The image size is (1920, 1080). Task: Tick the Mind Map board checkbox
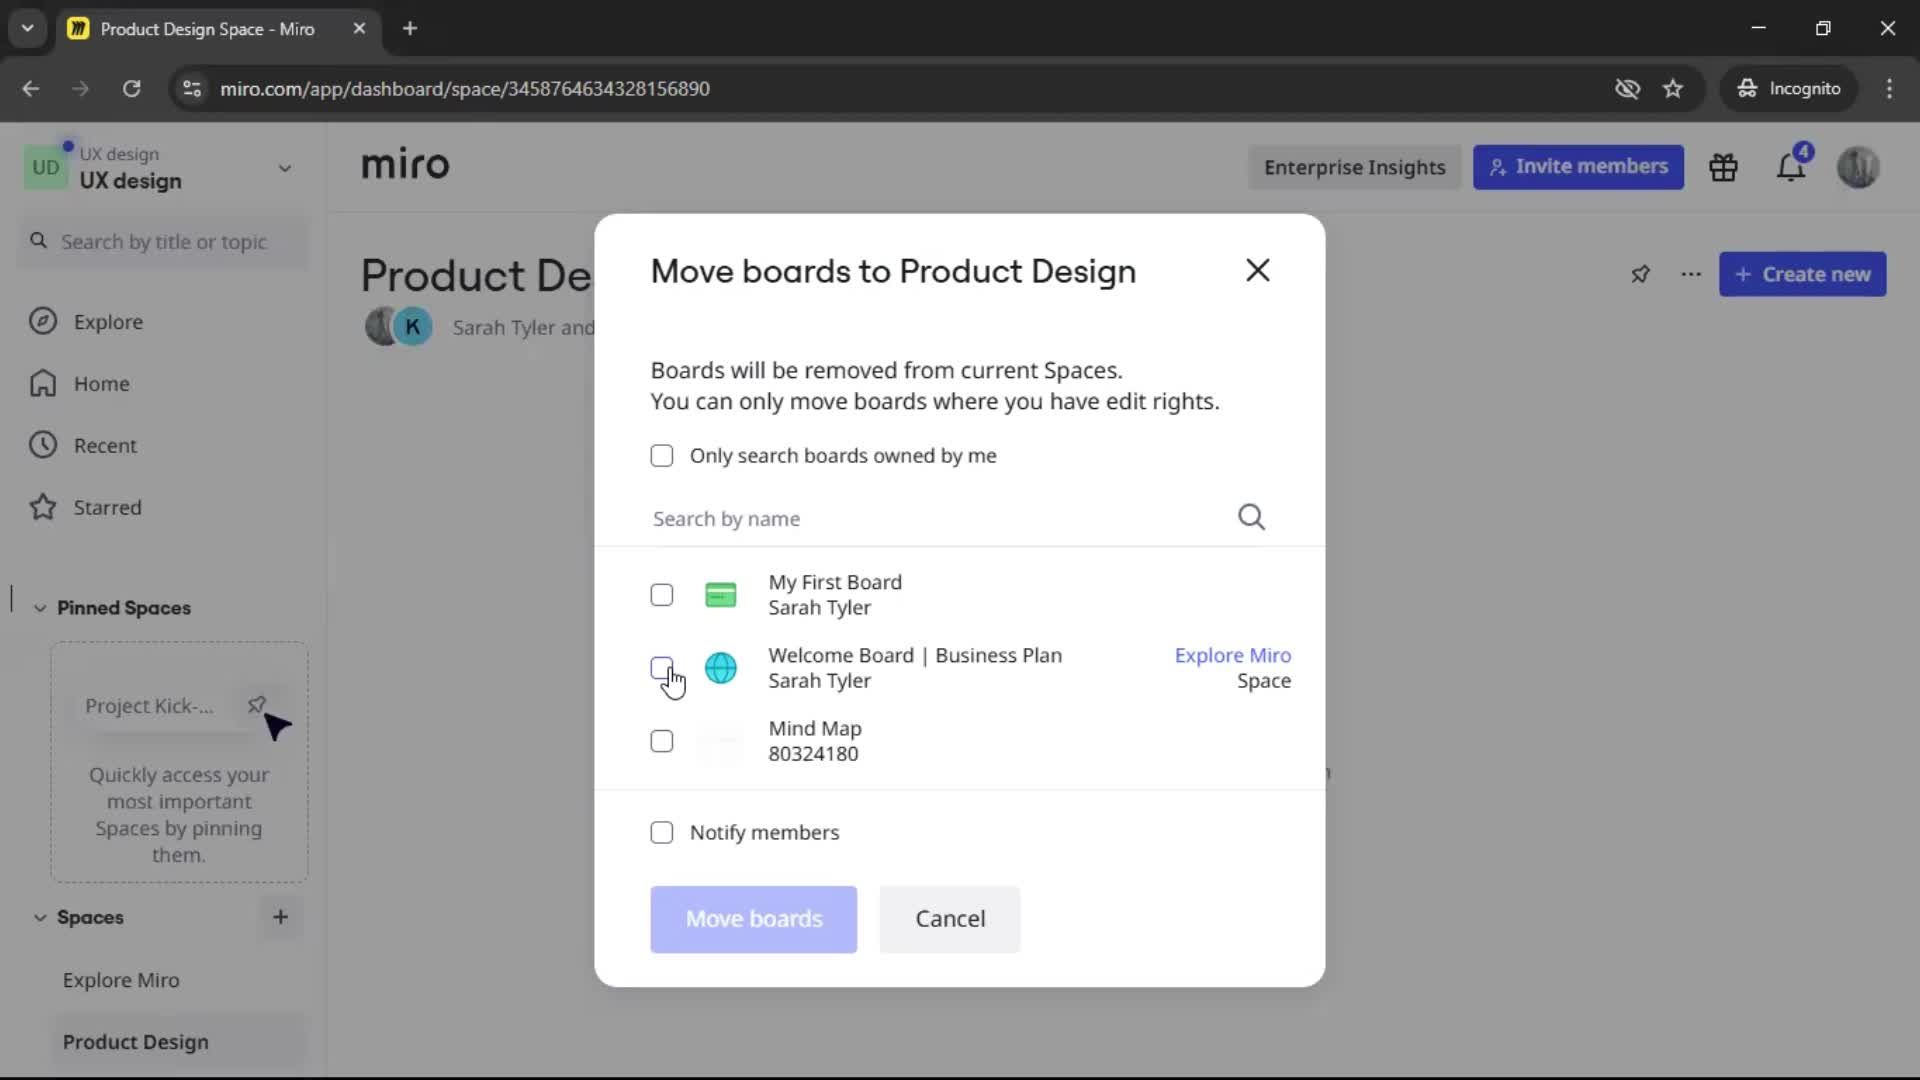click(661, 741)
